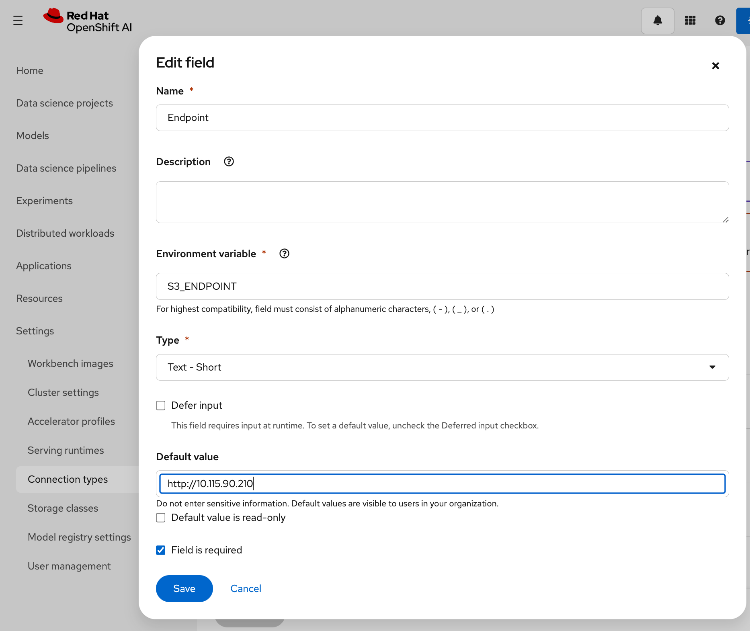
Task: Open Data science projects
Action: click(x=65, y=103)
